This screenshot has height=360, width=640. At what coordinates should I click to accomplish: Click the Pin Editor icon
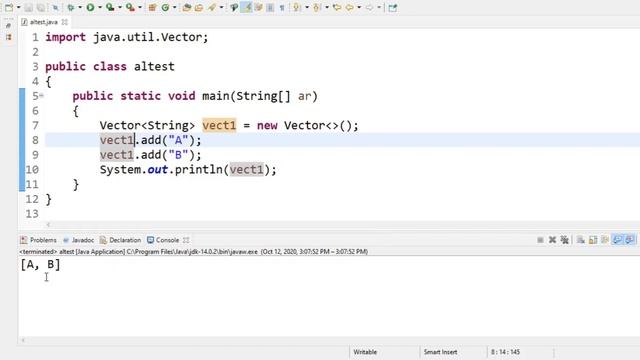click(x=392, y=7)
